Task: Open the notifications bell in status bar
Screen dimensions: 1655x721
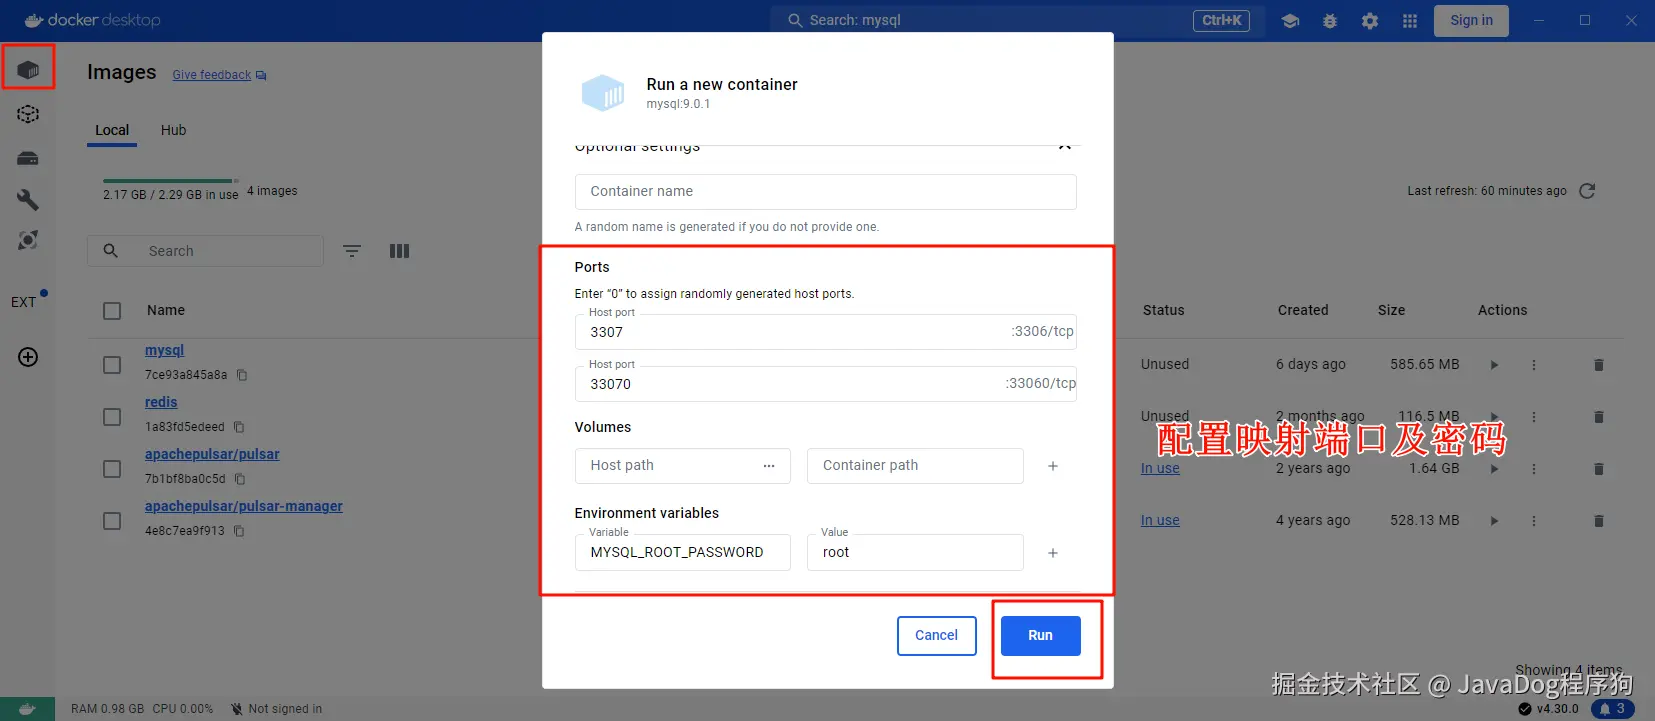Action: (x=1612, y=709)
